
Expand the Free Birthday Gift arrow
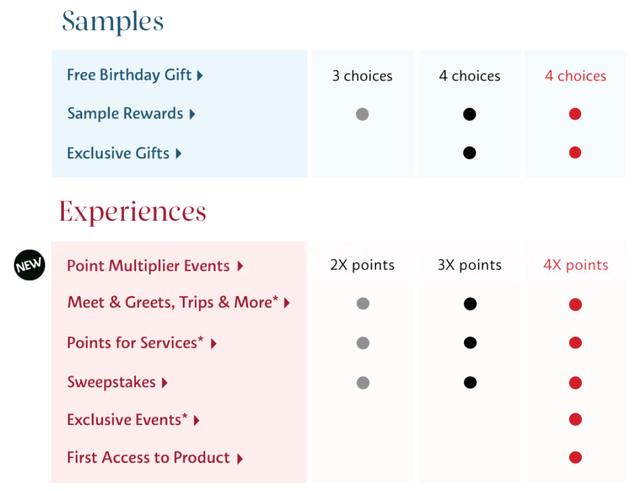(x=200, y=75)
